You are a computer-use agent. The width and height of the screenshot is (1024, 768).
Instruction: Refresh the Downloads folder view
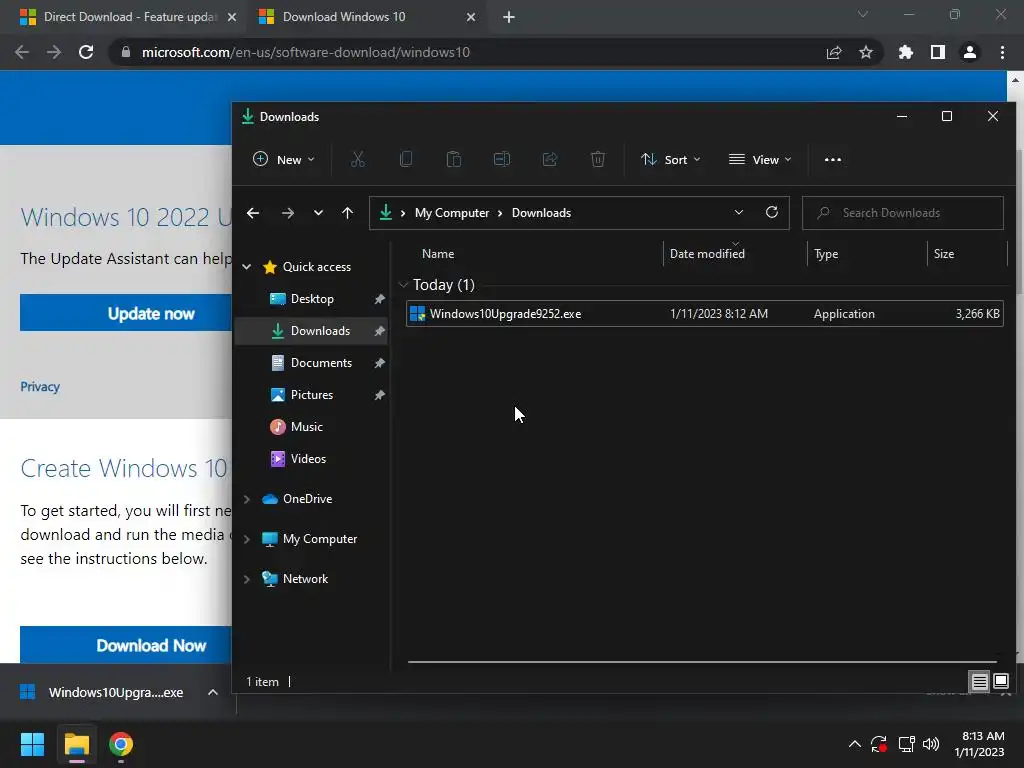[772, 212]
